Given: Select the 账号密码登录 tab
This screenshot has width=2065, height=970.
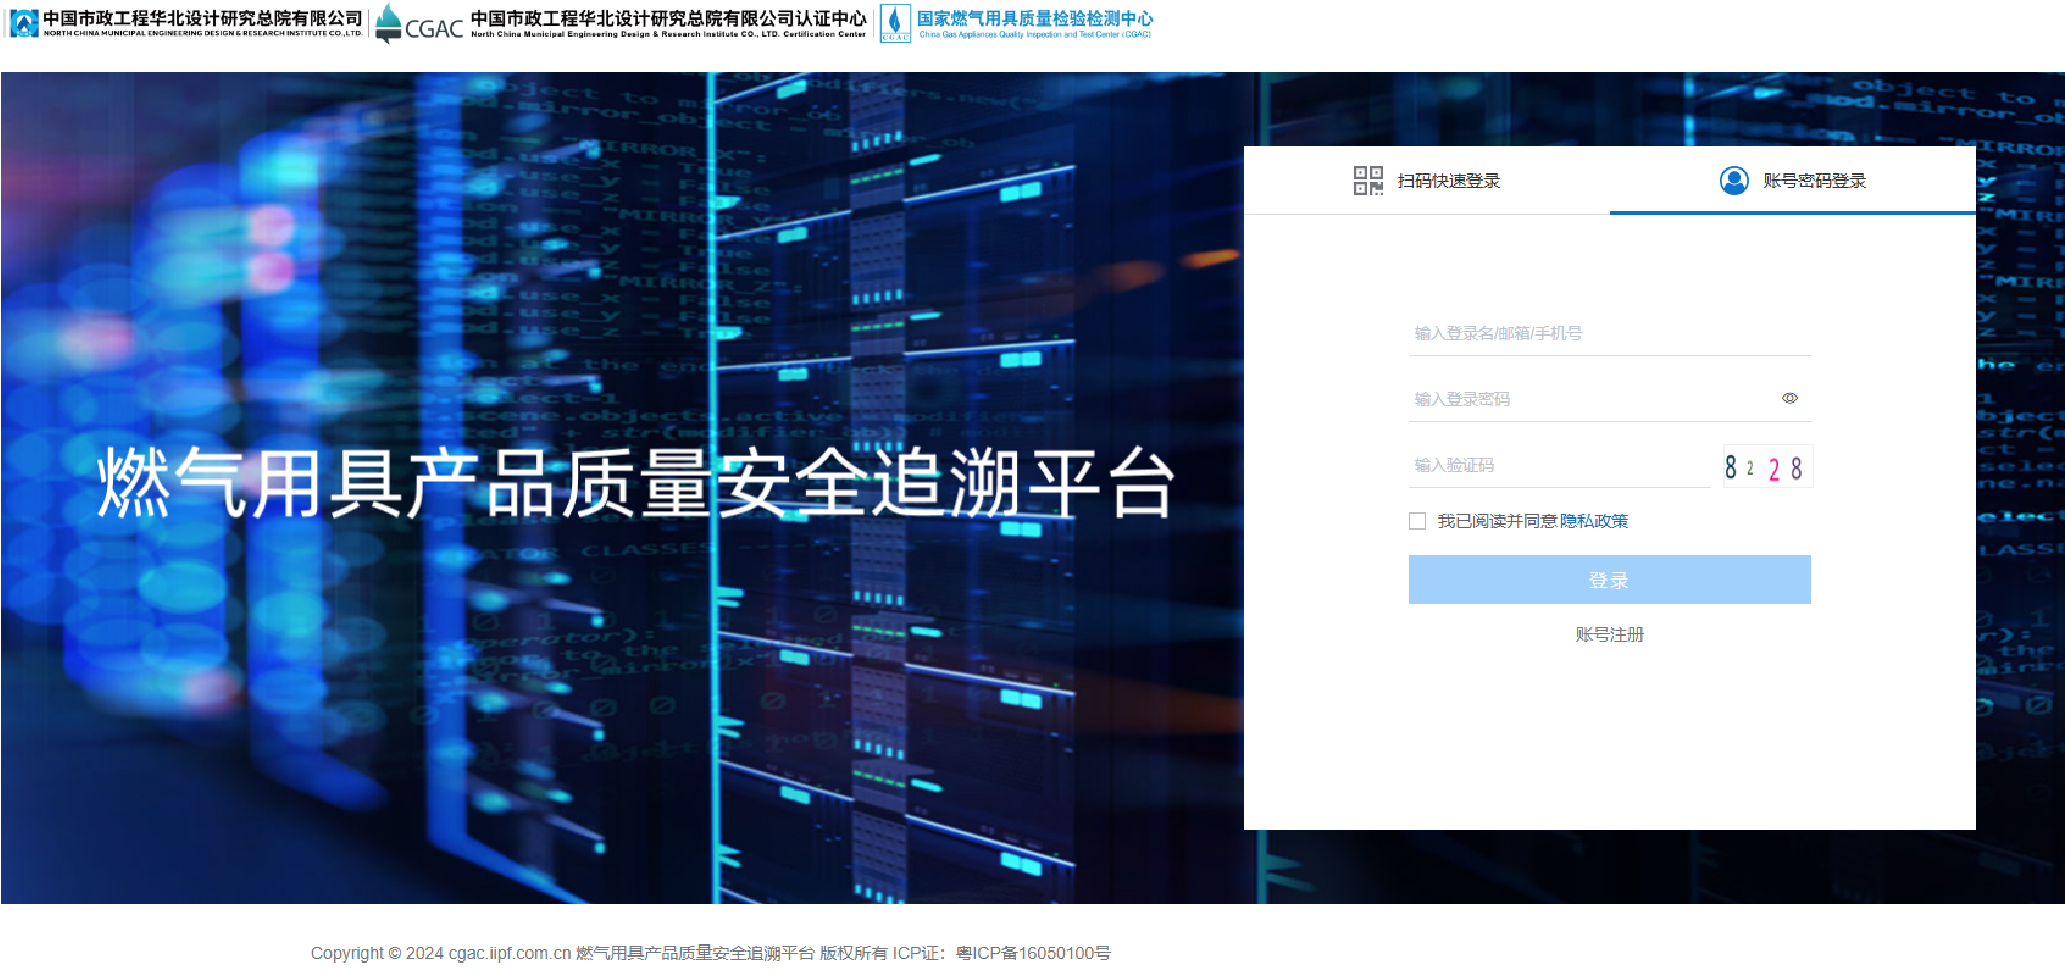Looking at the screenshot, I should pyautogui.click(x=1814, y=181).
